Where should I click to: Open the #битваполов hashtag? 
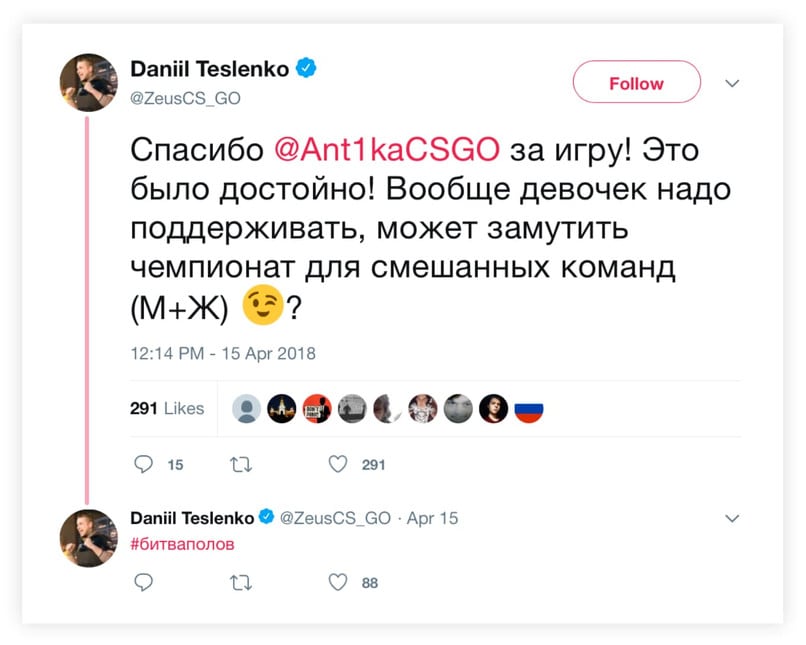click(182, 544)
